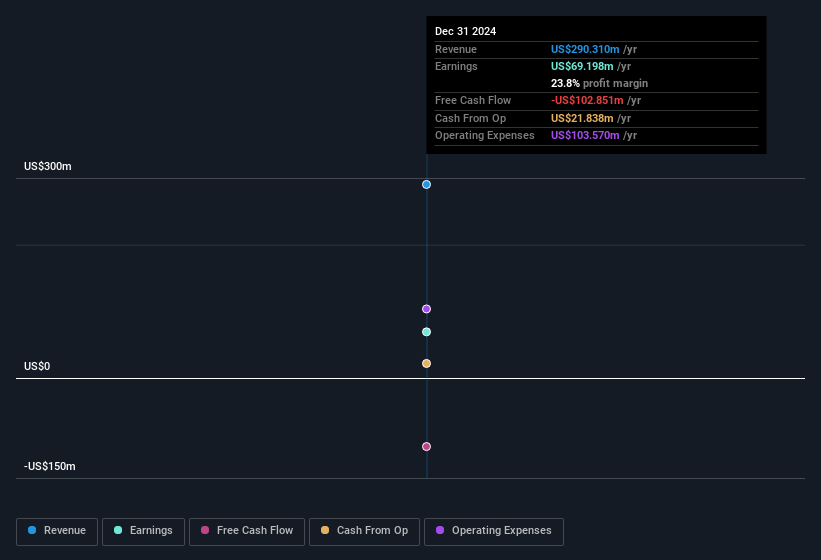Click the Cash From Op tooltip label

coord(470,118)
